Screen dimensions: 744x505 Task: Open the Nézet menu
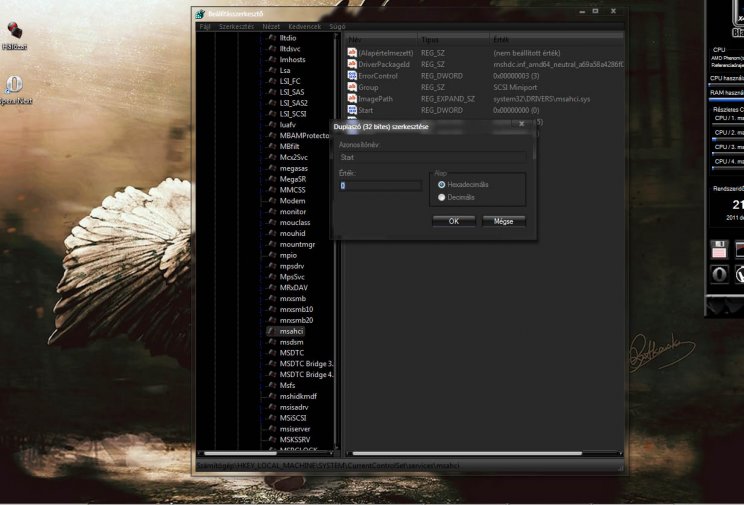271,27
